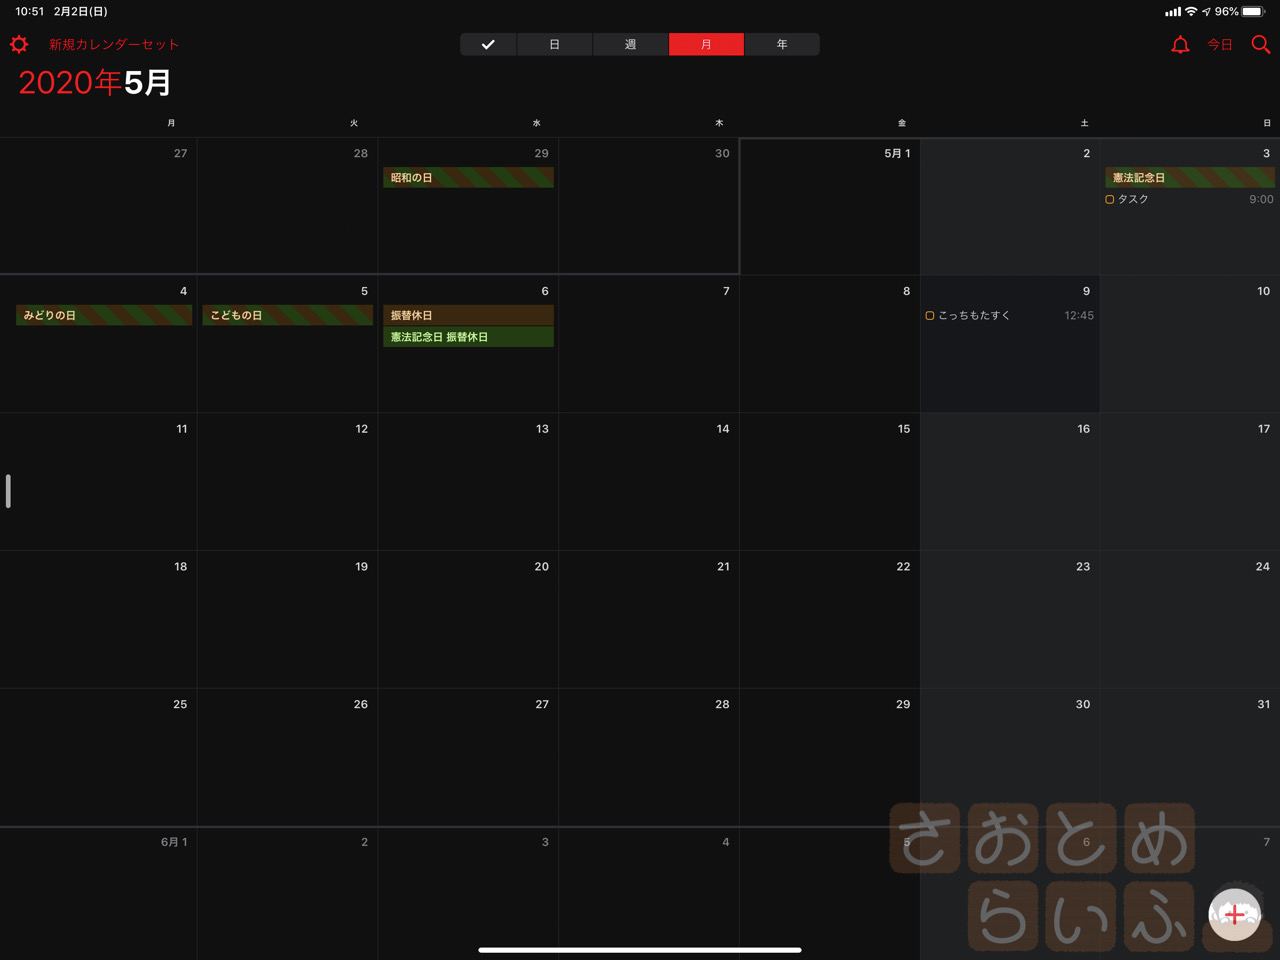
Task: Open the 昭和の日 holiday event
Action: click(468, 177)
